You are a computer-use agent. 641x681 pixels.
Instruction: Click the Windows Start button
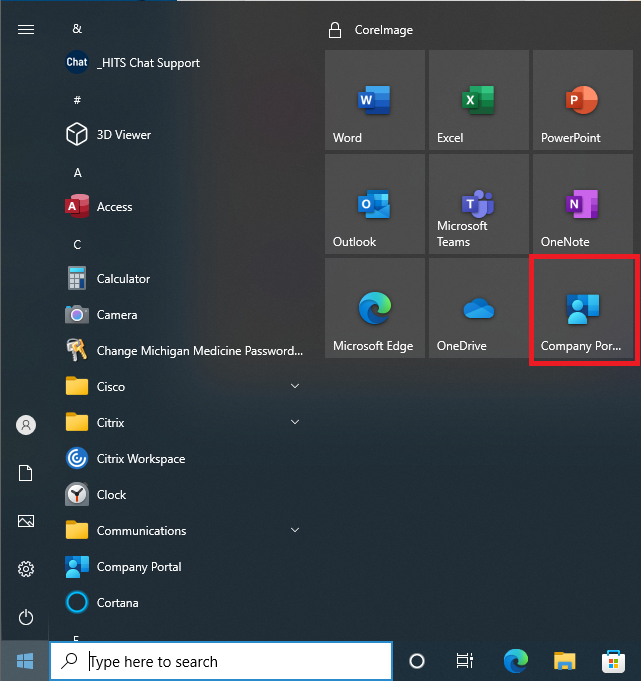(25, 661)
